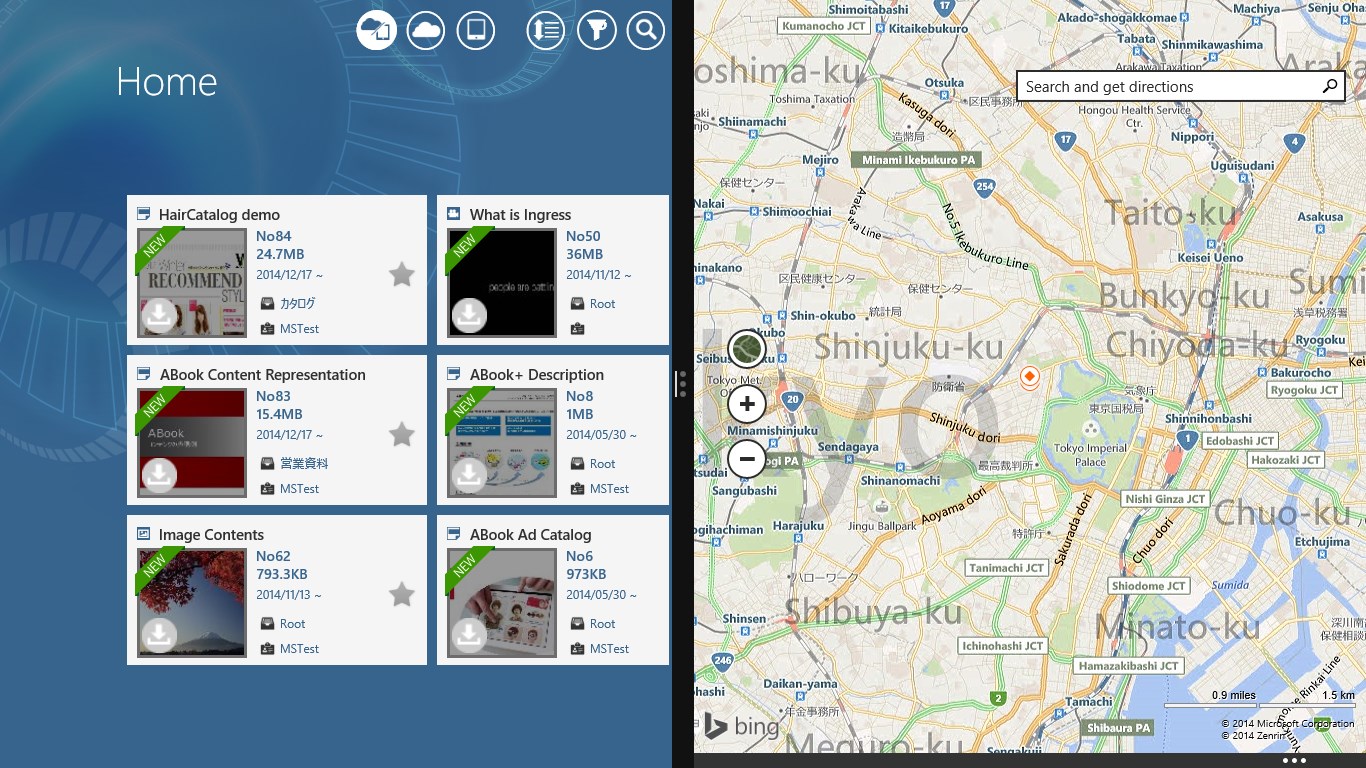1366x768 pixels.
Task: Show cloud-only contents
Action: coord(426,30)
